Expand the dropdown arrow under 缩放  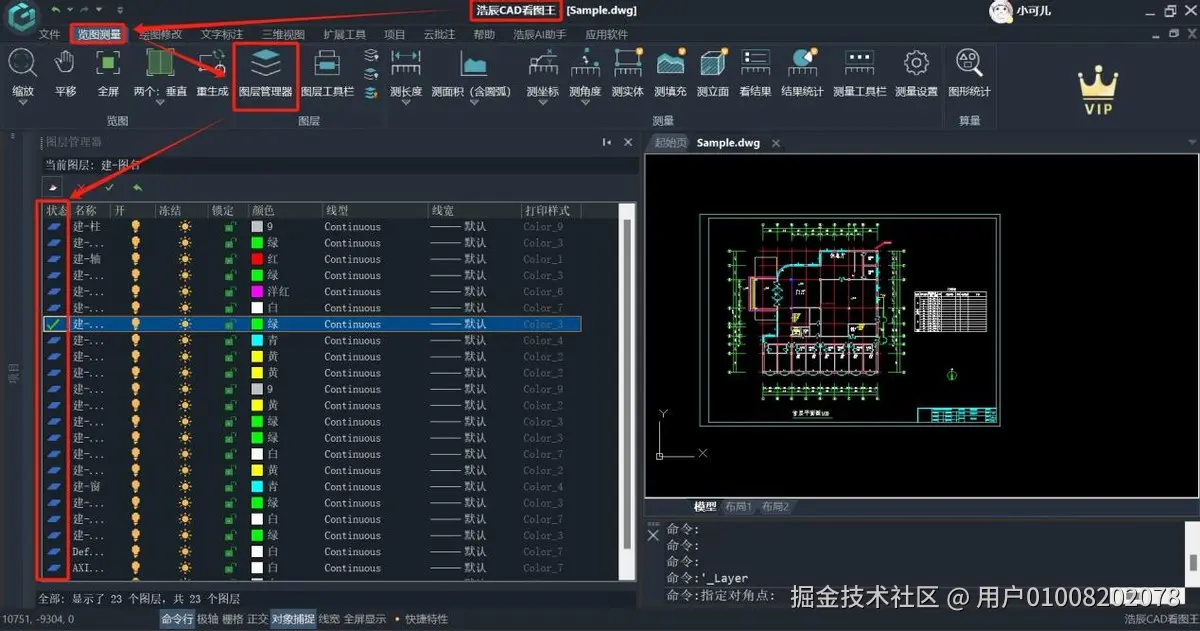coord(23,104)
